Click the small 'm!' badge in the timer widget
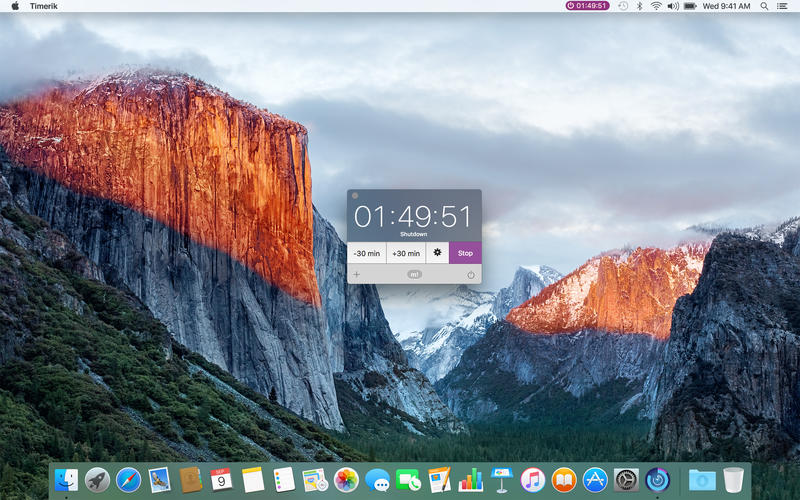 (414, 274)
